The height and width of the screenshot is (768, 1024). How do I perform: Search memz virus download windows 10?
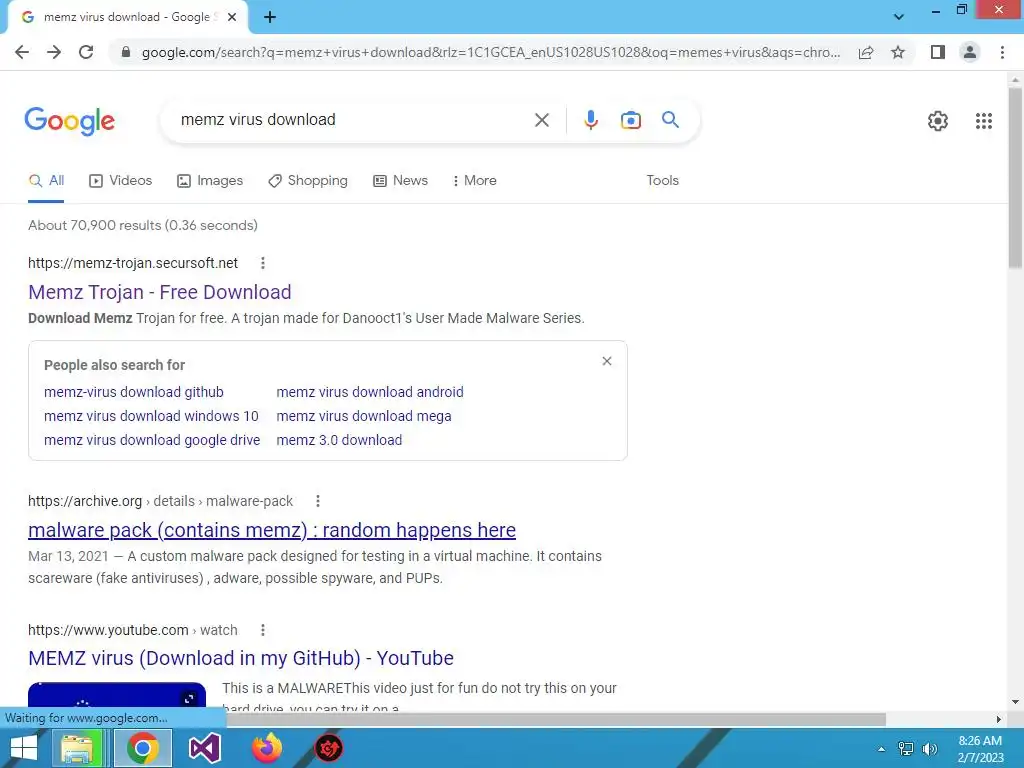click(x=152, y=416)
